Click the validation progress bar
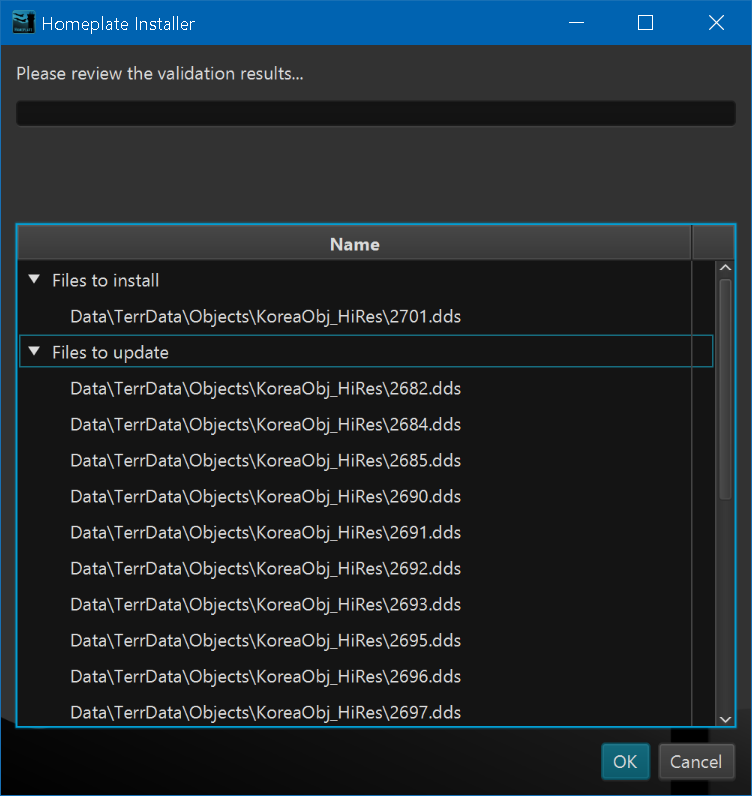Screen dimensions: 752x796 click(x=375, y=113)
